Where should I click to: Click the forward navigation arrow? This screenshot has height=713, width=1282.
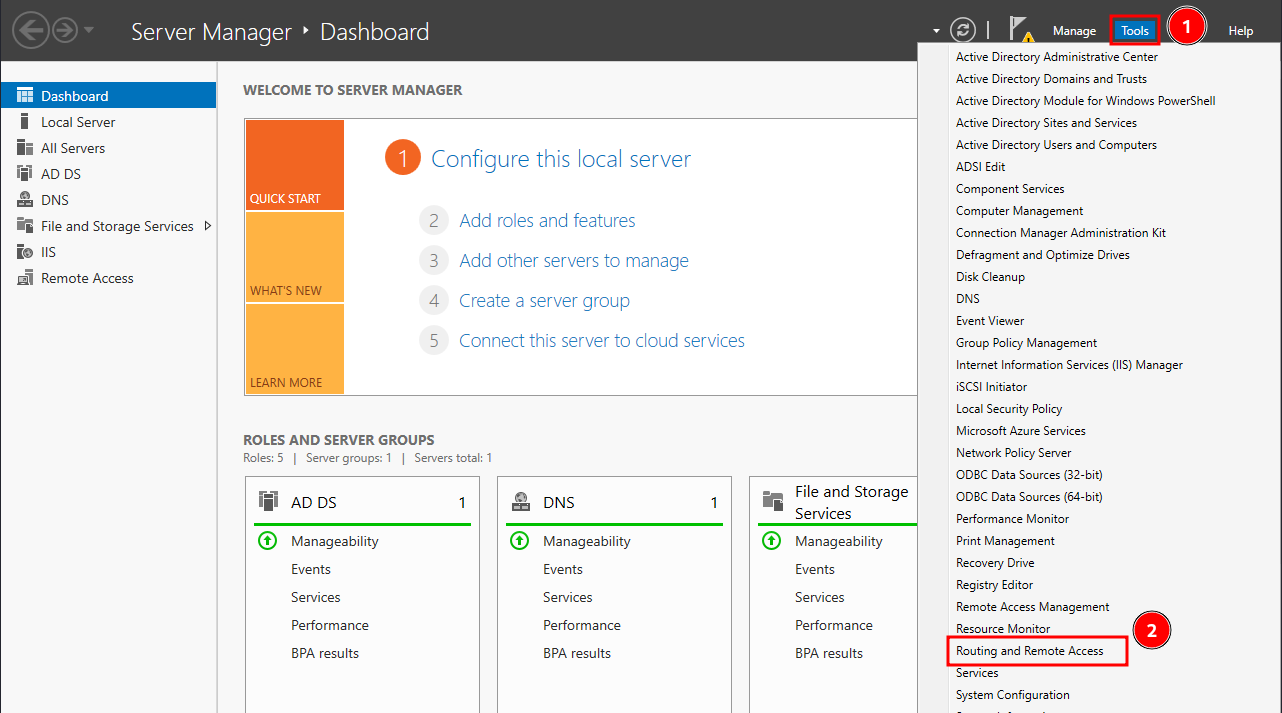(65, 30)
